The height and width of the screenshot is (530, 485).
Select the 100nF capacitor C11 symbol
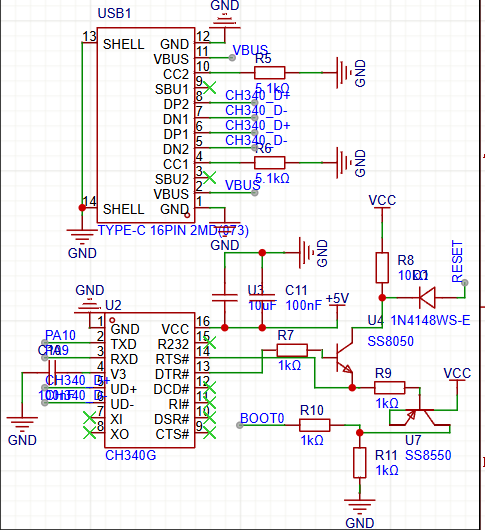[262, 297]
